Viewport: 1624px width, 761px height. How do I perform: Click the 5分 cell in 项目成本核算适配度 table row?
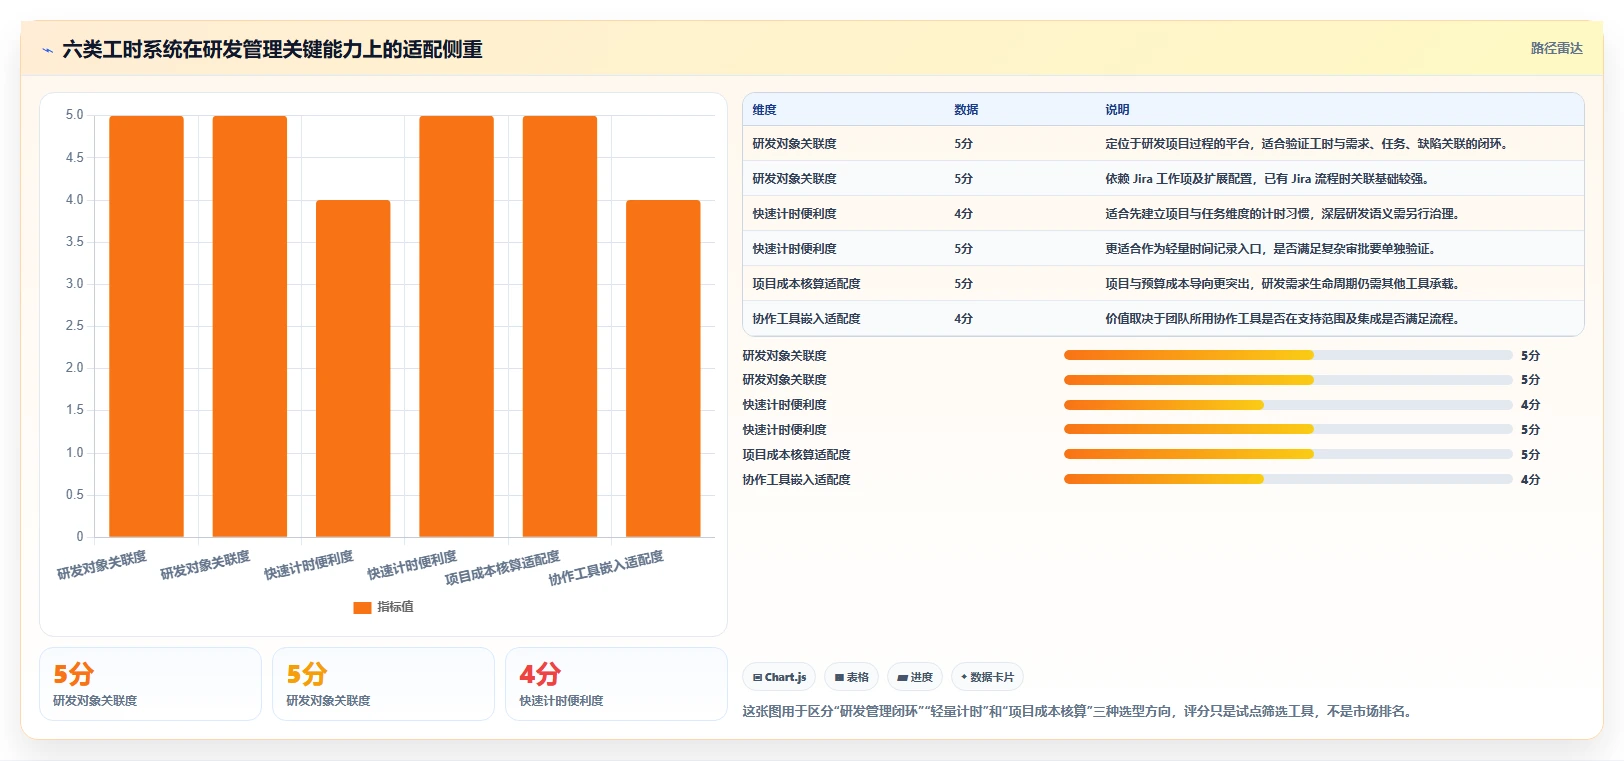963,284
